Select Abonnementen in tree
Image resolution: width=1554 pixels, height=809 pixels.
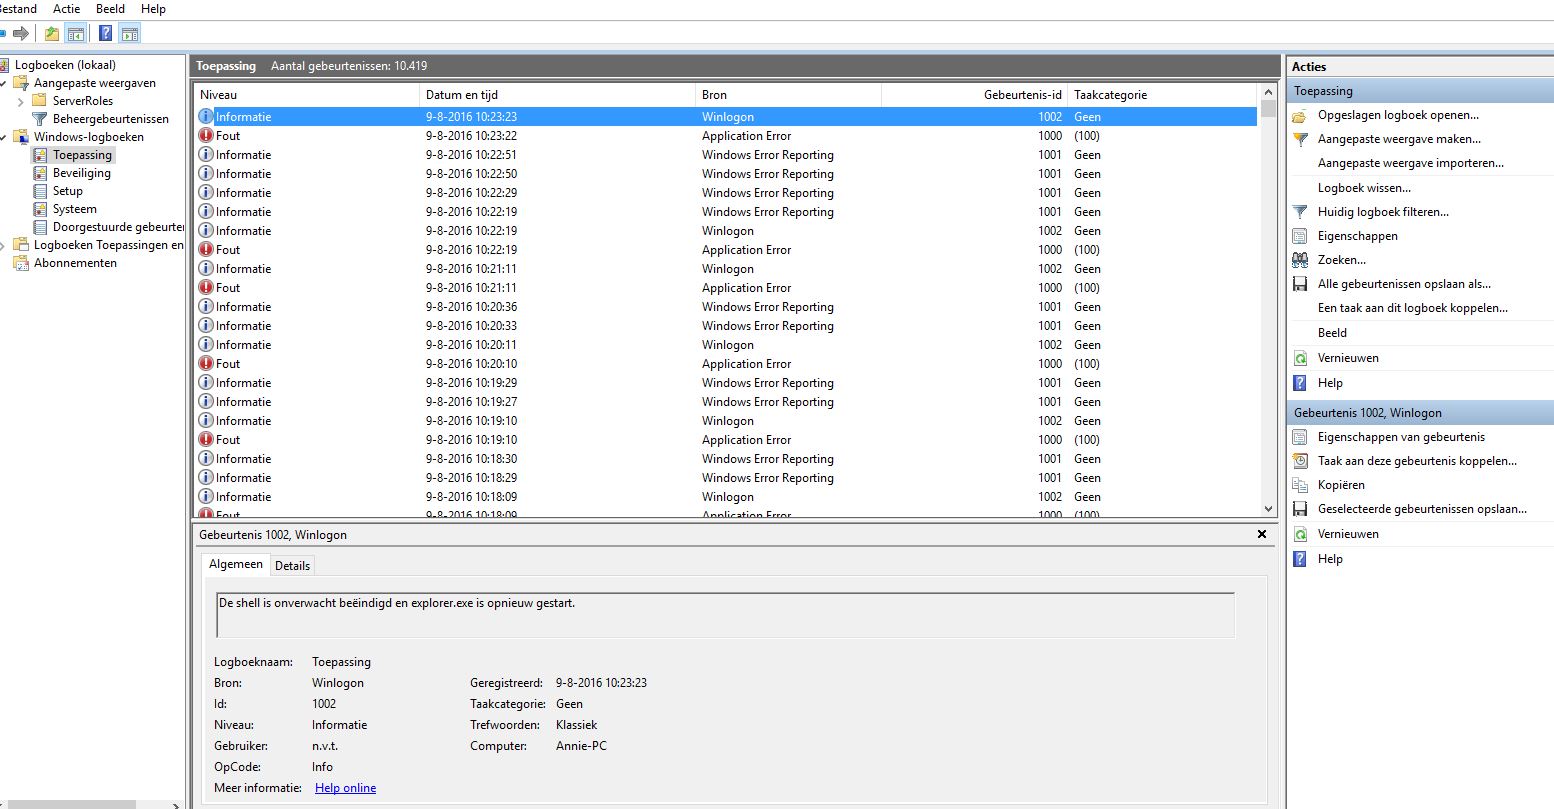pyautogui.click(x=75, y=263)
